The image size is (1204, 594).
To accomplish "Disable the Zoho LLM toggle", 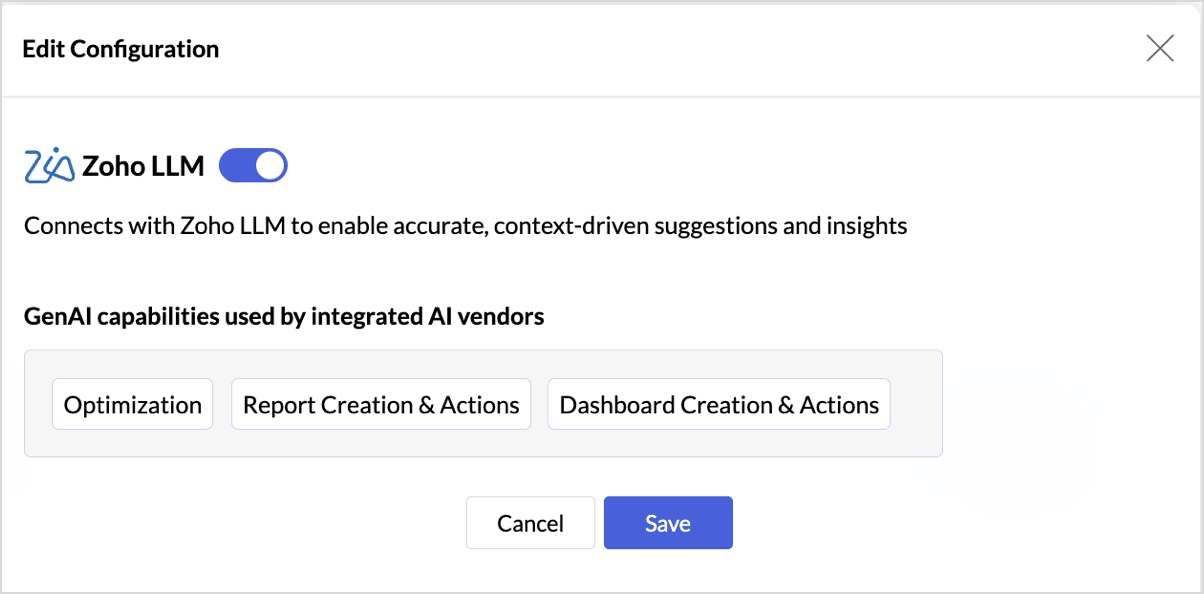I will pyautogui.click(x=253, y=166).
